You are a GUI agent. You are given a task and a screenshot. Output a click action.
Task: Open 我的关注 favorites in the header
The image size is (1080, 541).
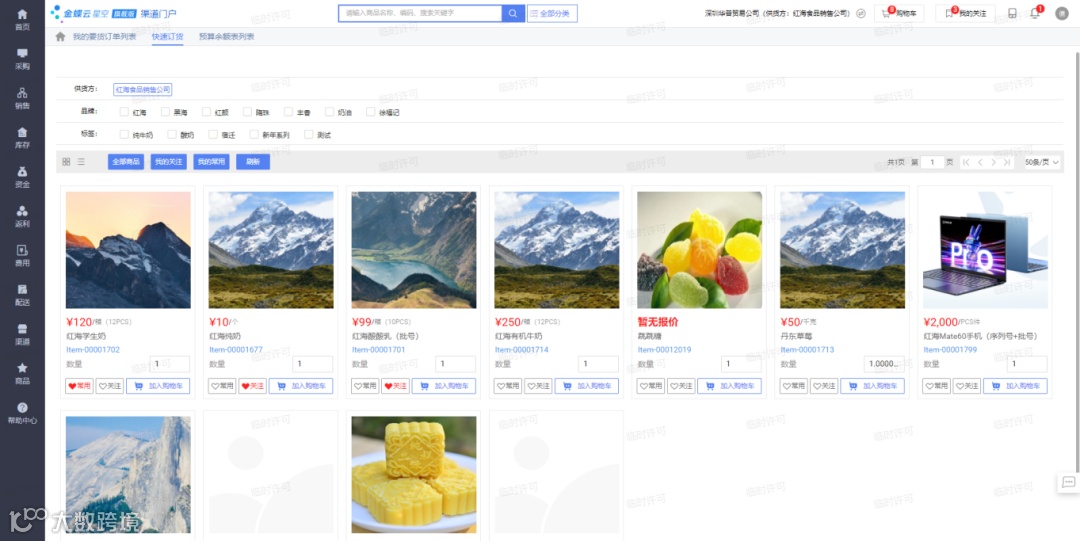click(965, 13)
